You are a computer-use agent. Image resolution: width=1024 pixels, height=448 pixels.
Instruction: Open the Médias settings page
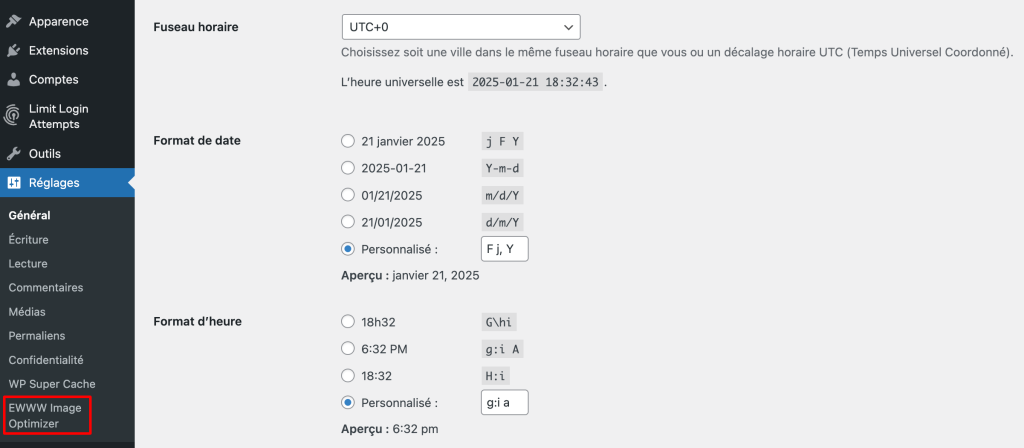tap(27, 312)
